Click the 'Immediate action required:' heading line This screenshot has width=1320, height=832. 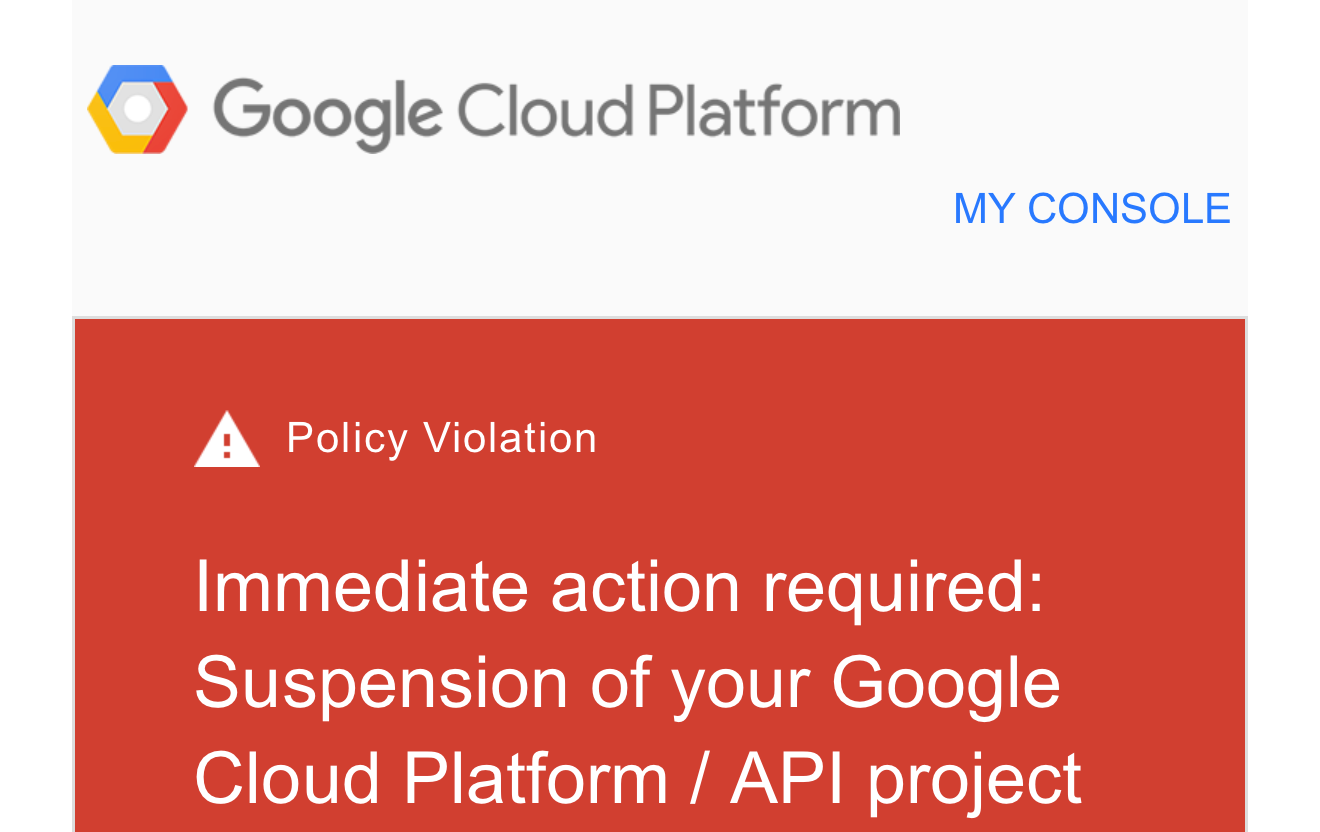[619, 586]
